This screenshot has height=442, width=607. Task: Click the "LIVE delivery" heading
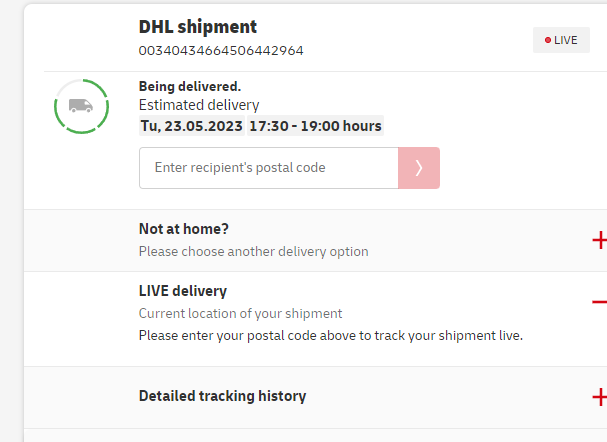[183, 291]
